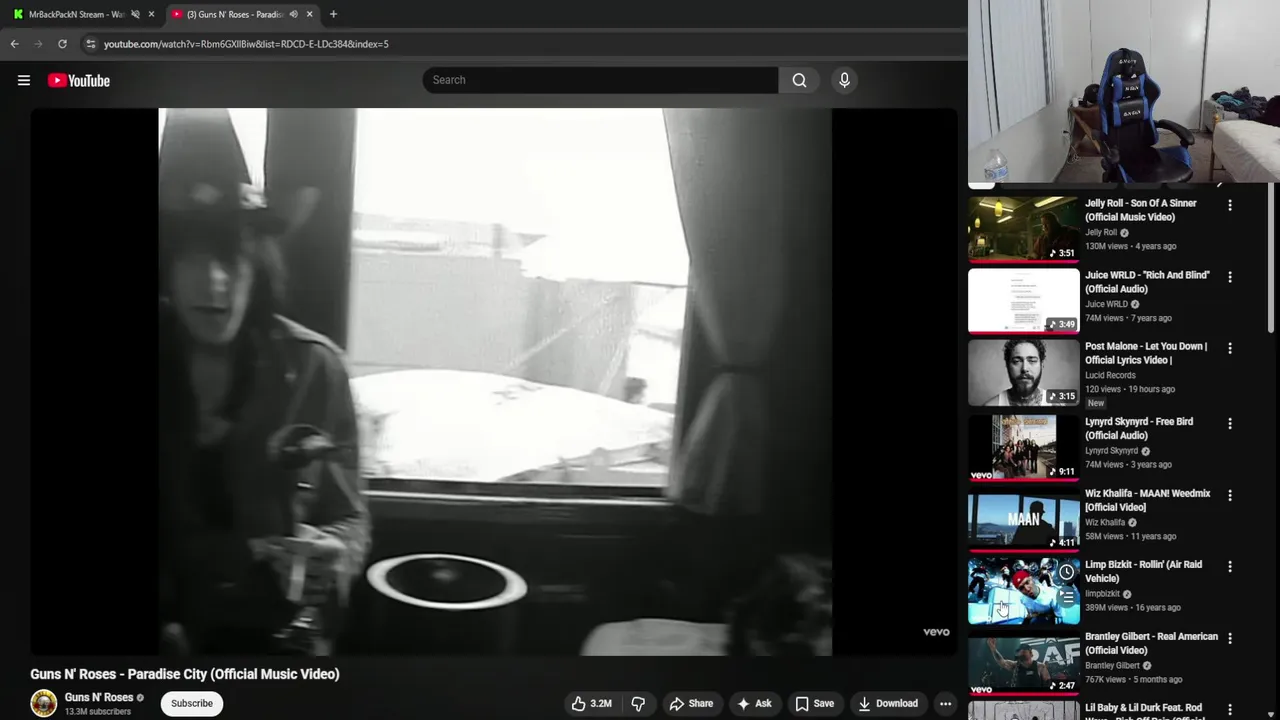1280x720 pixels.
Task: Open options menu for Brantley Gilbert video
Action: [x=1230, y=638]
